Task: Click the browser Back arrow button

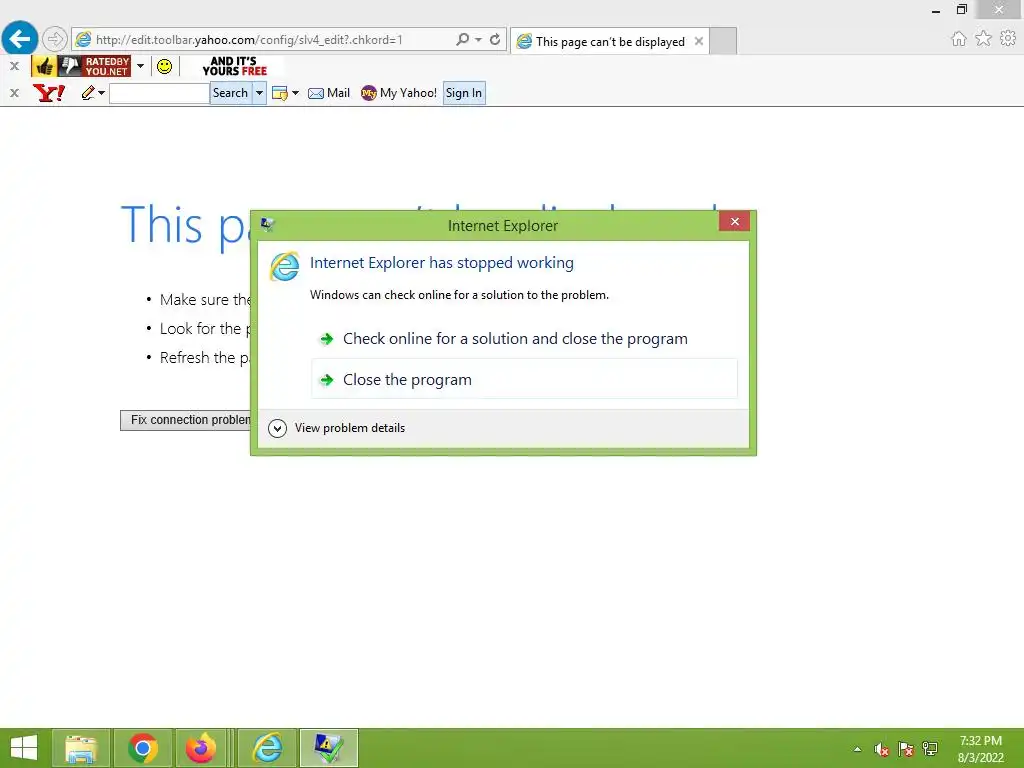Action: click(20, 39)
